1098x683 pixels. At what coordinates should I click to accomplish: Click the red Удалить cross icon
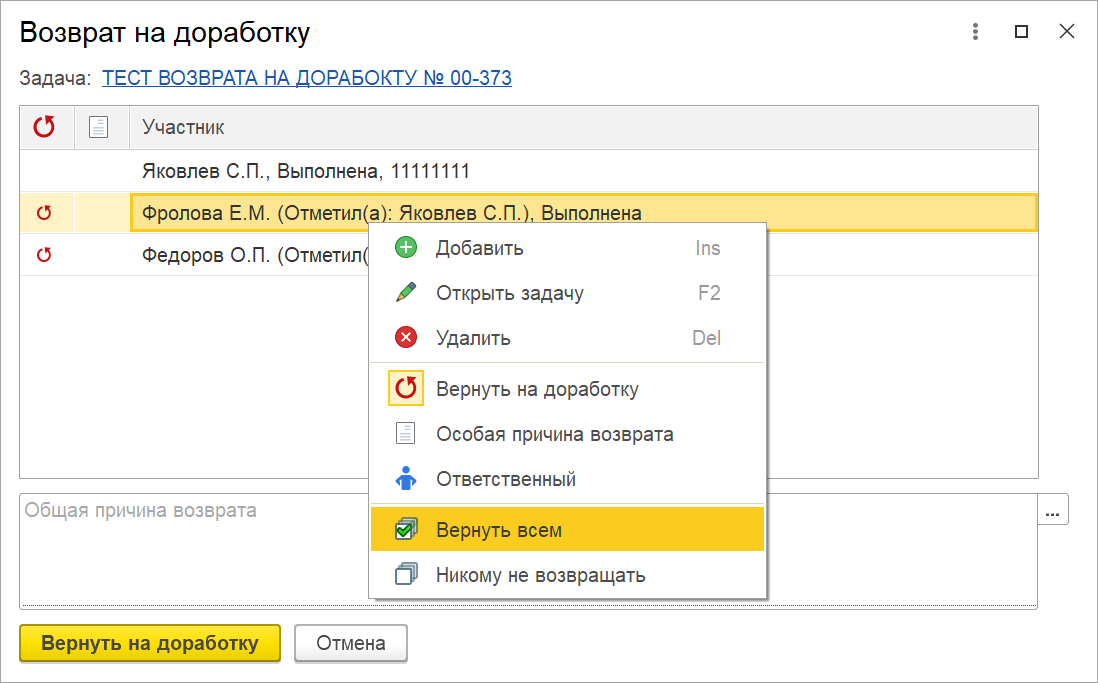tap(406, 338)
